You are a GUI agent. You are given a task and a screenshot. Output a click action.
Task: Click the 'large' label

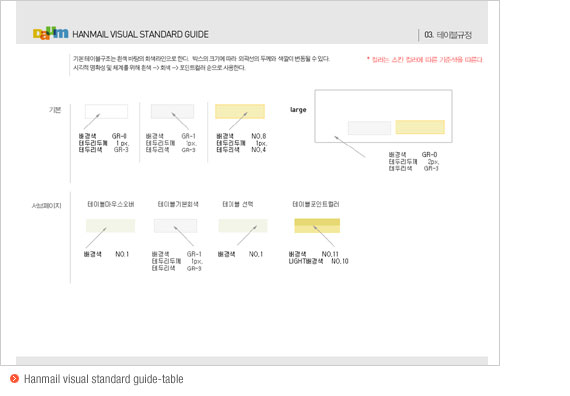tap(298, 109)
